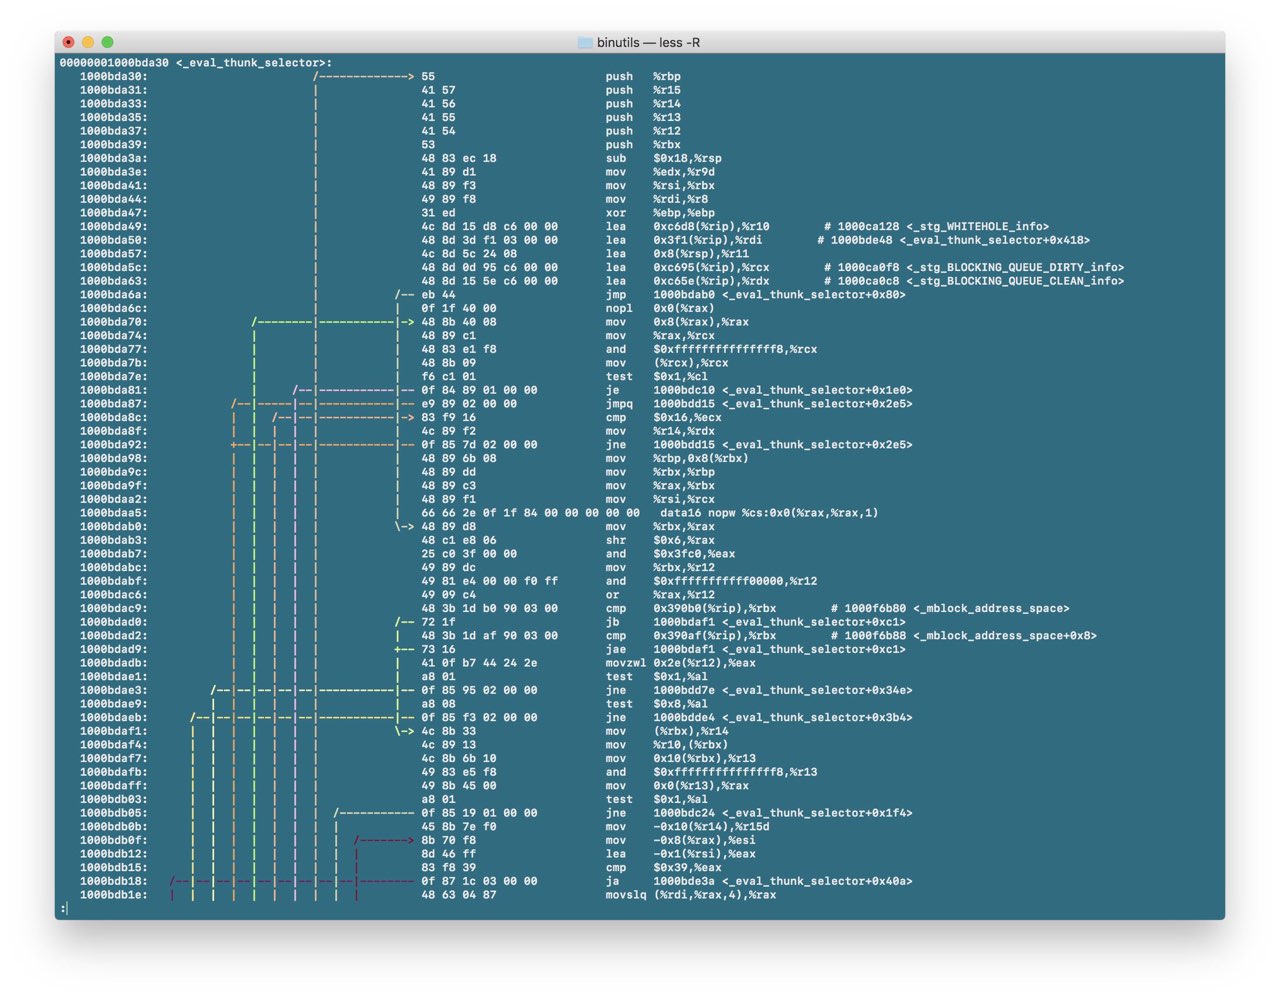Select the operand "0x2e(%r12),%eax"

pyautogui.click(x=705, y=663)
